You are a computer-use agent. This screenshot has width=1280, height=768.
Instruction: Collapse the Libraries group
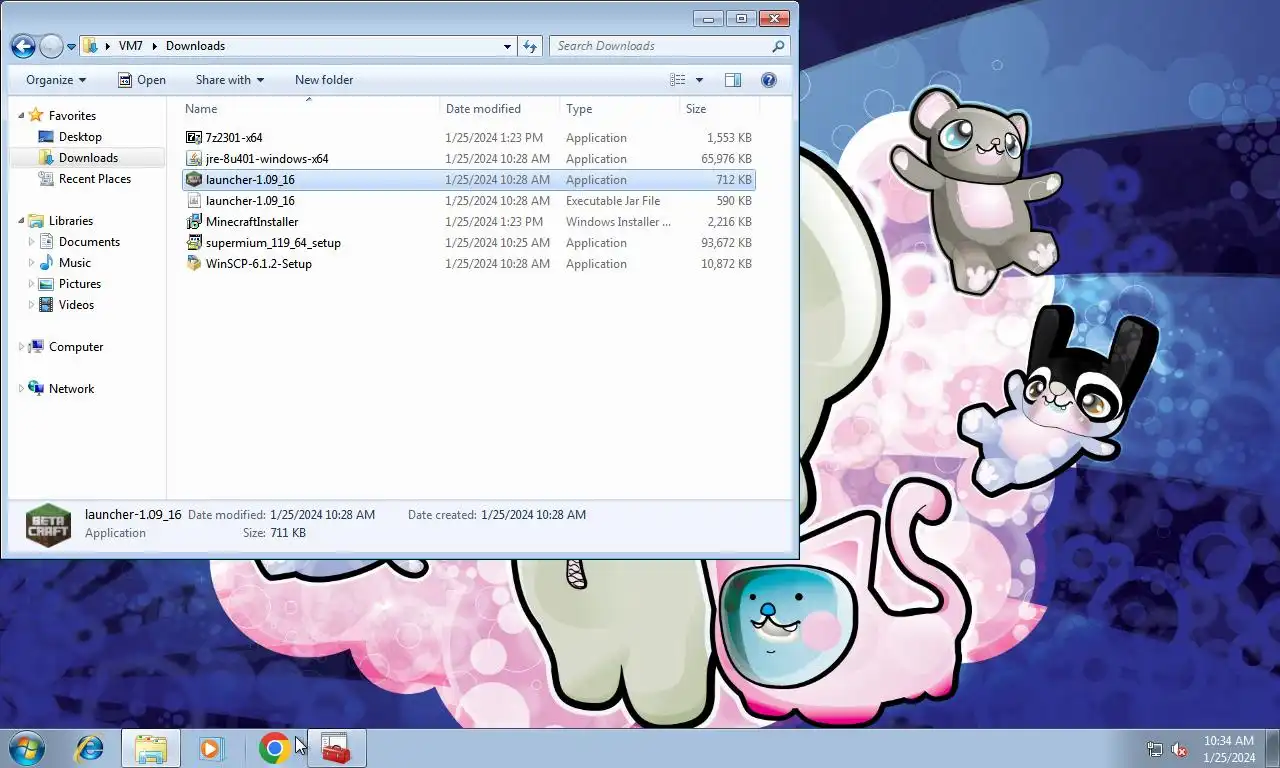tap(21, 221)
